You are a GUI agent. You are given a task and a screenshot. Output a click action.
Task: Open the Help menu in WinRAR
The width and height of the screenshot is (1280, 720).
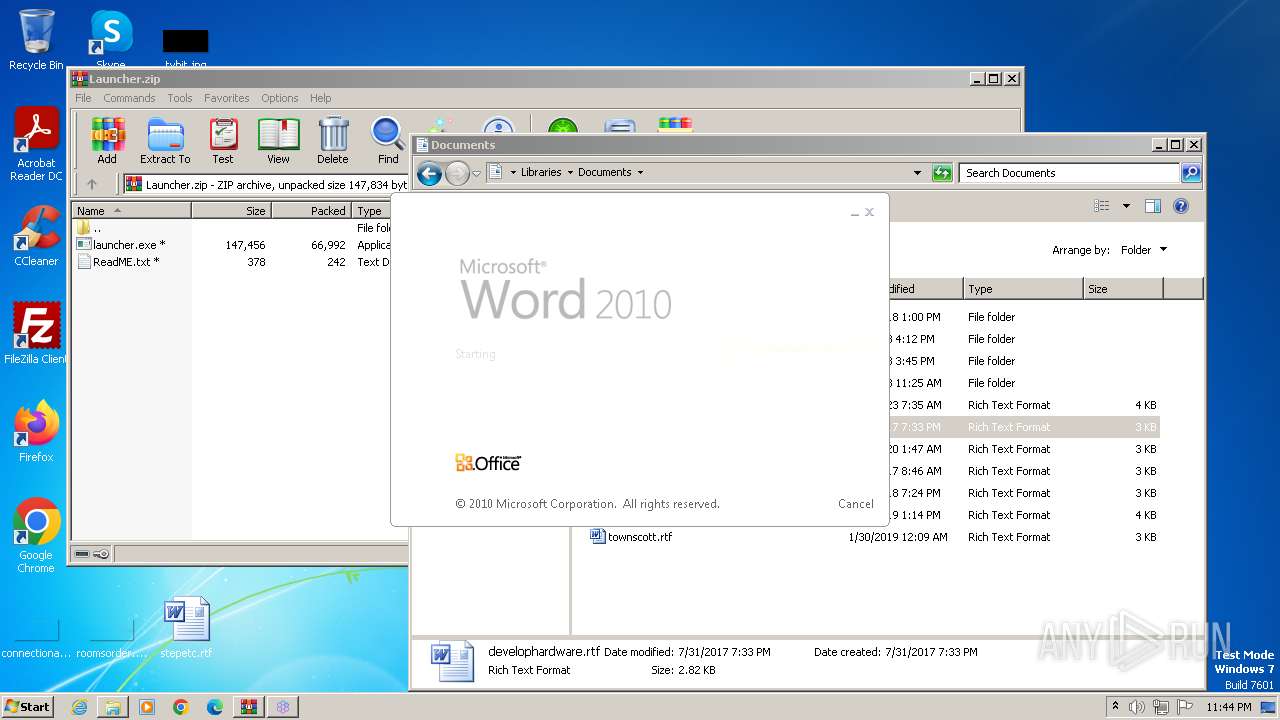pos(320,98)
